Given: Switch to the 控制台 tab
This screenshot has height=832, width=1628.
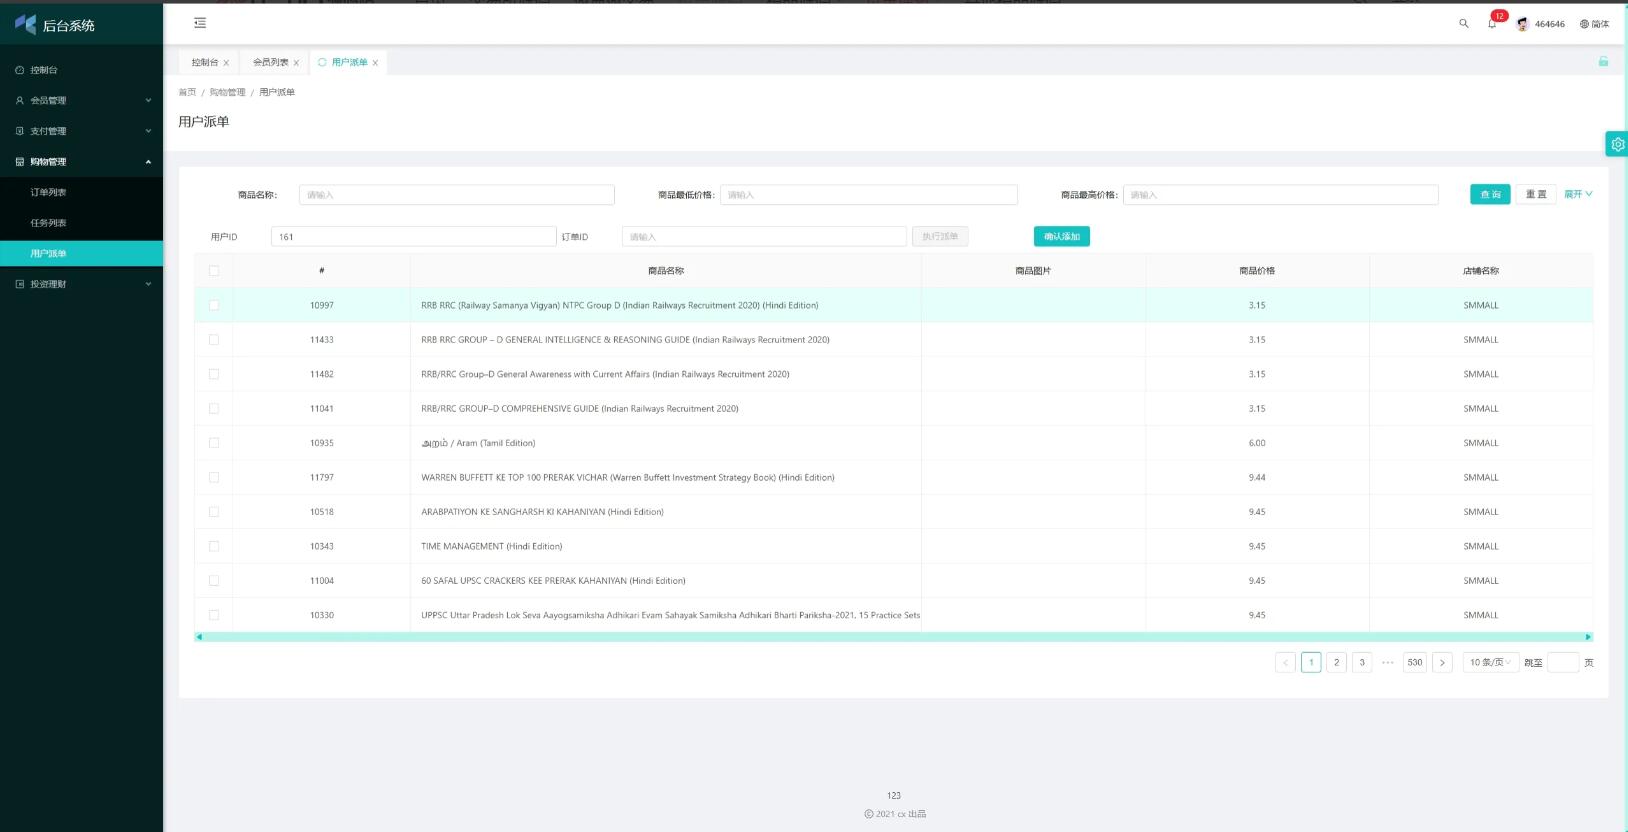Looking at the screenshot, I should click(x=204, y=62).
